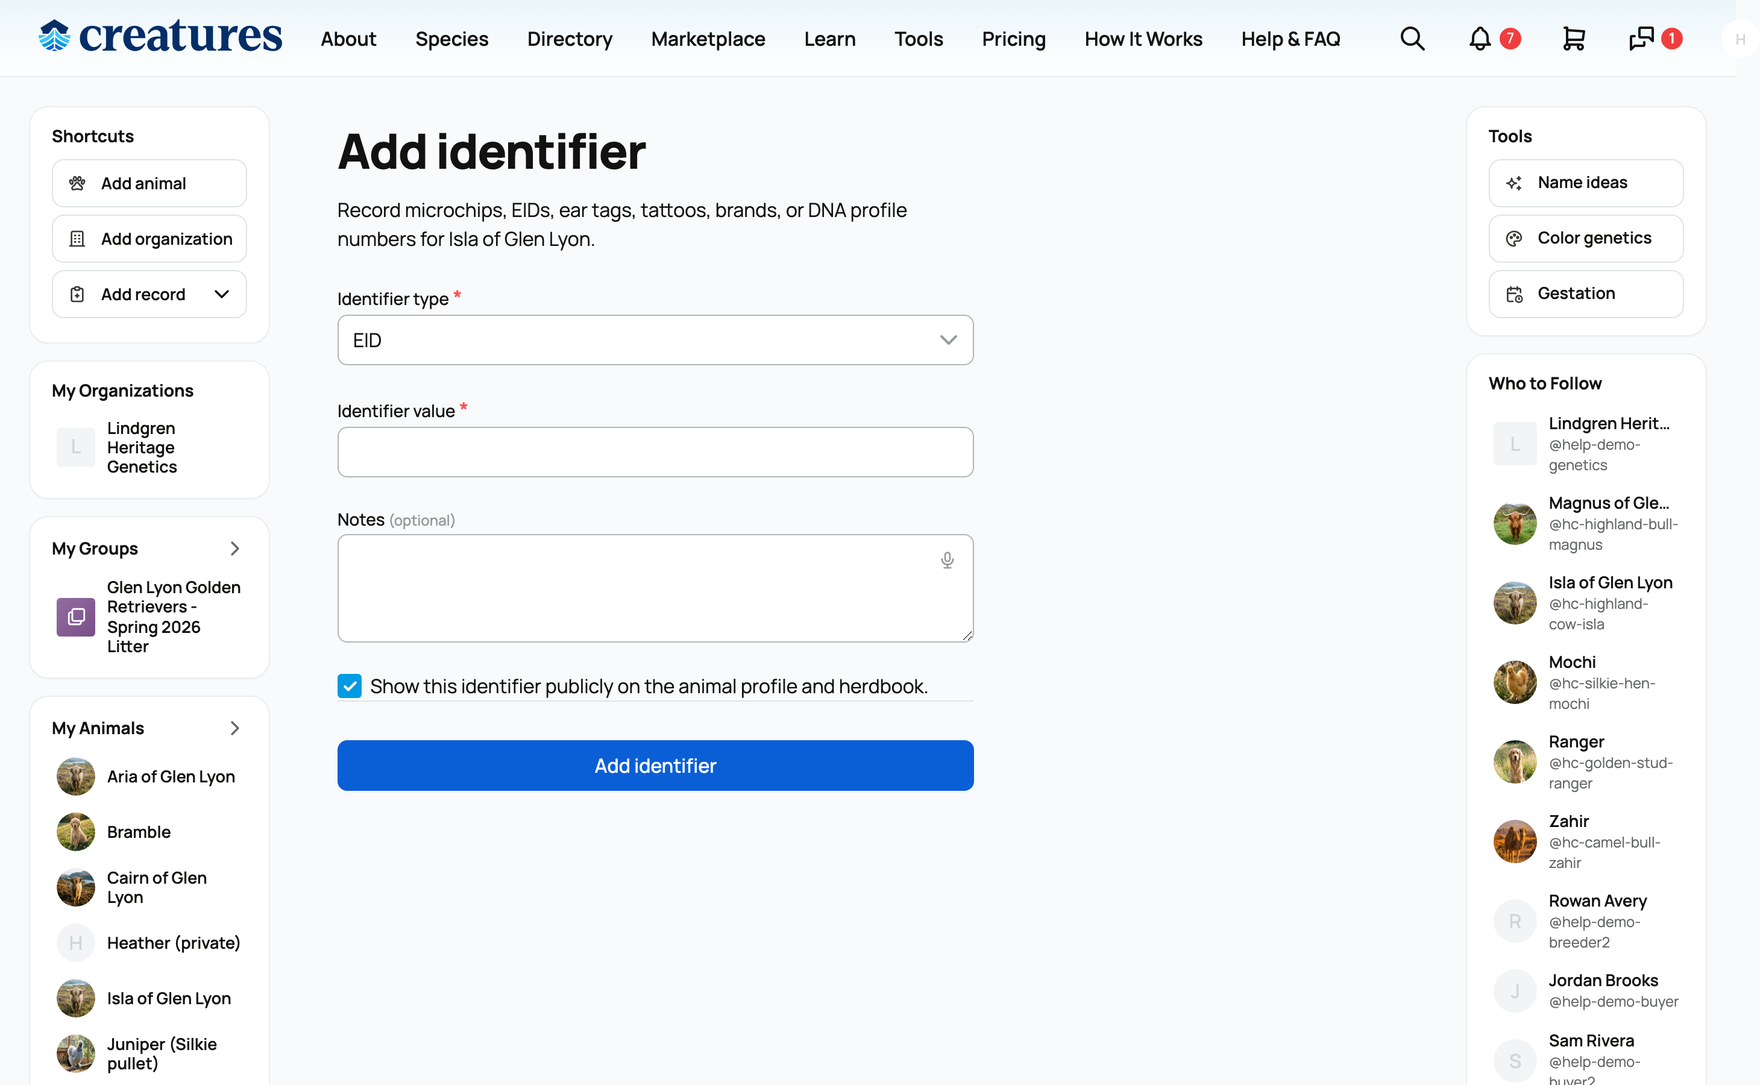Expand My Animals with its chevron
This screenshot has height=1085, width=1760.
(235, 728)
